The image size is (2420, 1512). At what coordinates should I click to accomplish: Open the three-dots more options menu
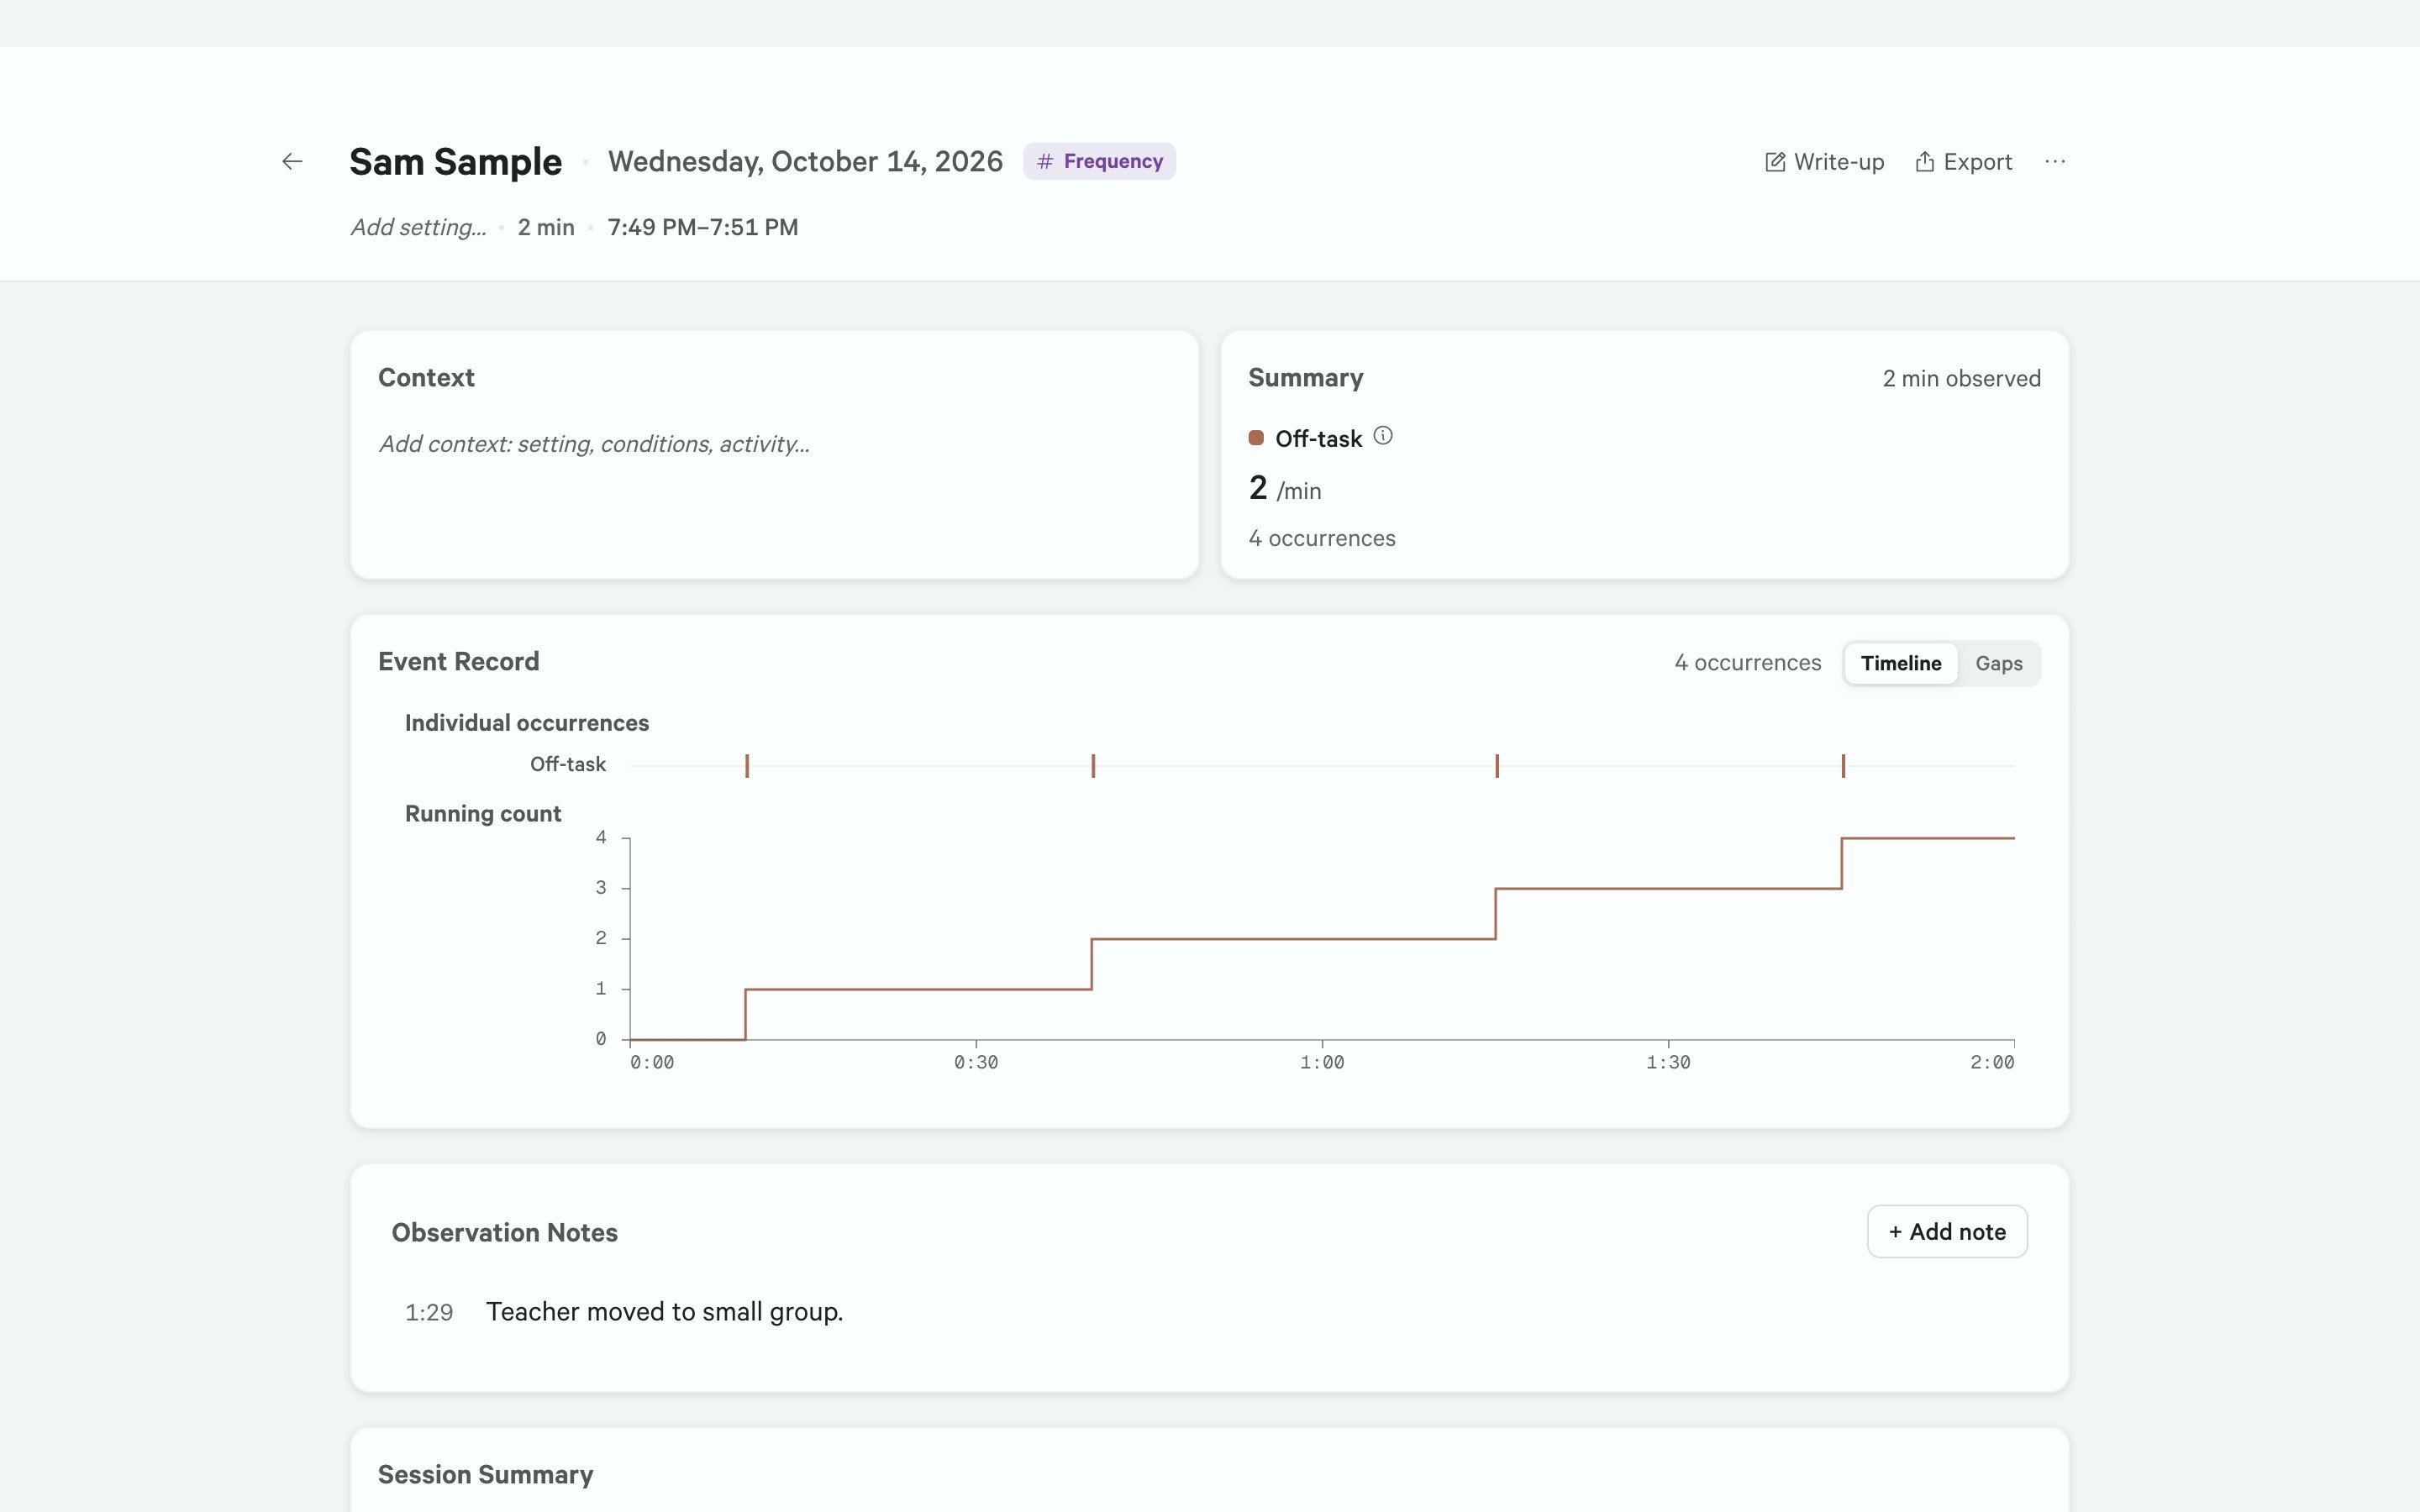[2055, 161]
